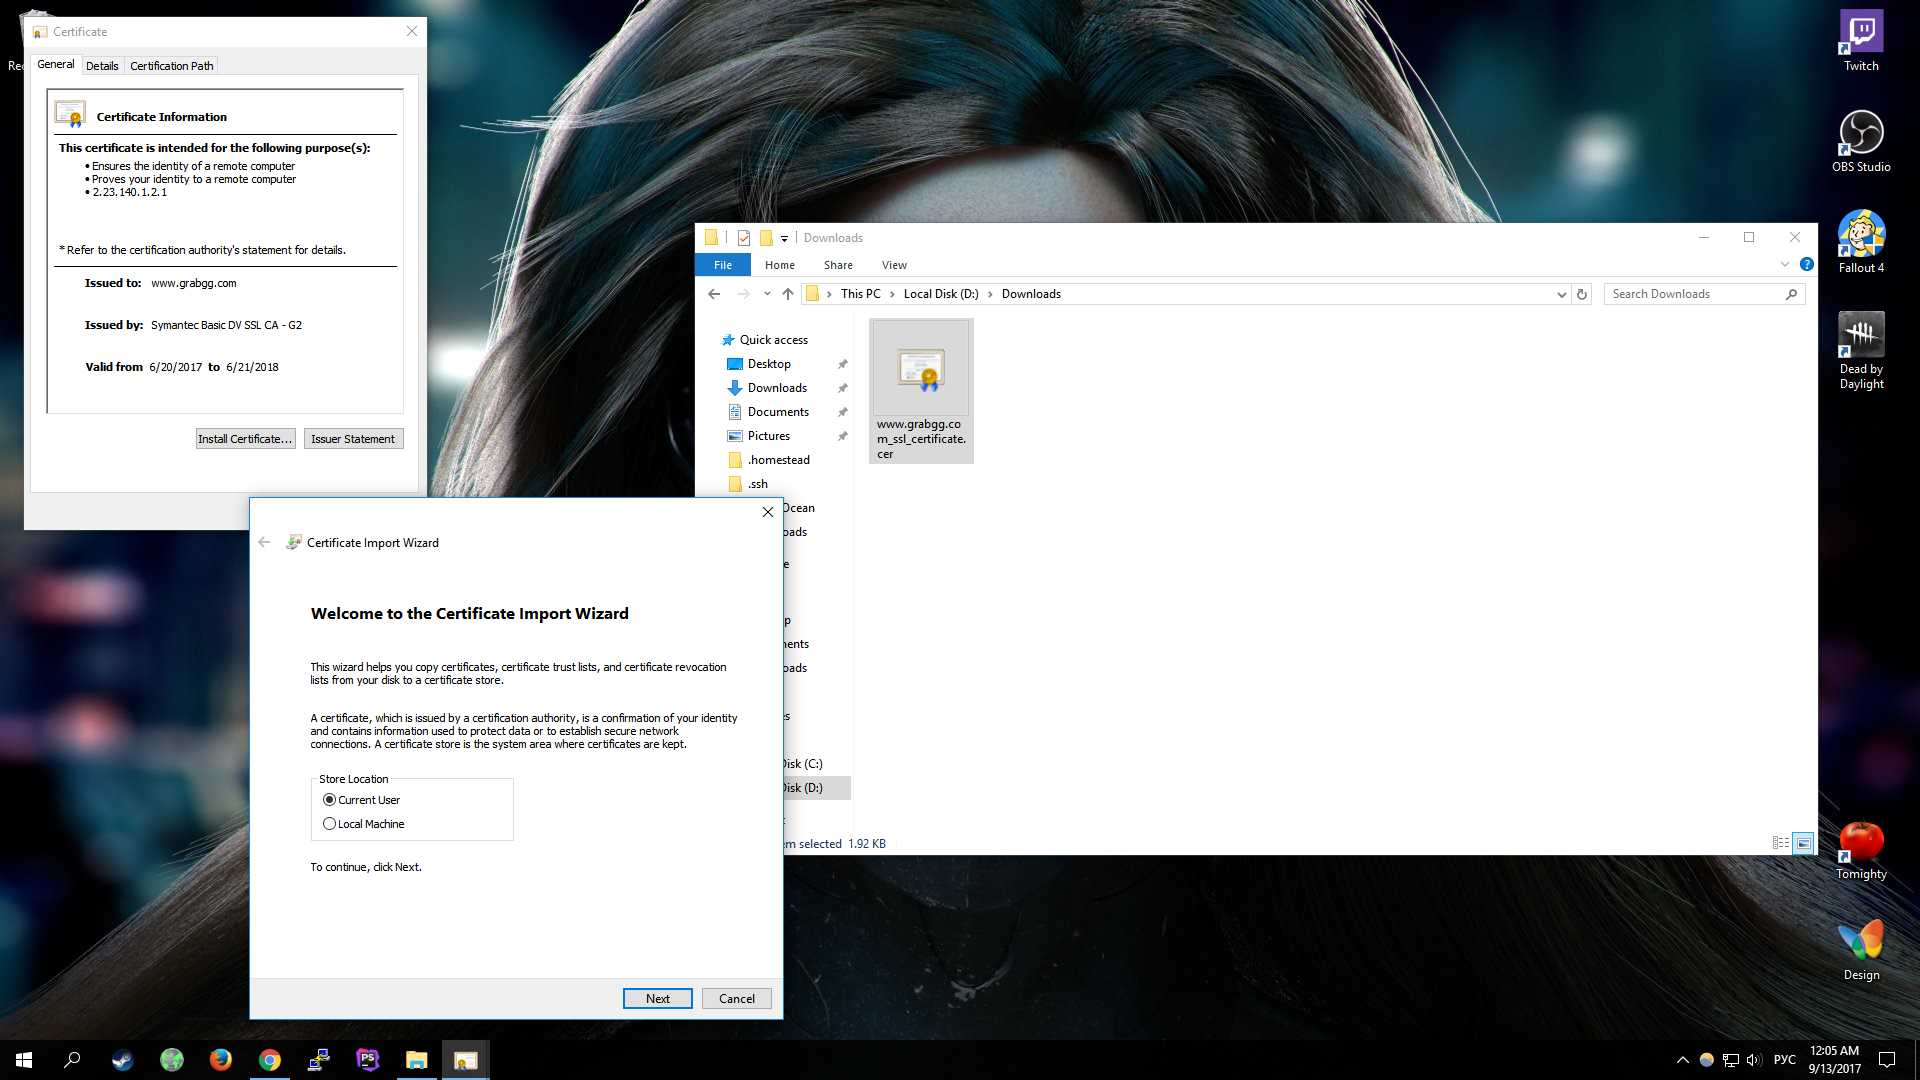Expand the address bar history dropdown
Image resolution: width=1920 pixels, height=1080 pixels.
(x=1561, y=294)
